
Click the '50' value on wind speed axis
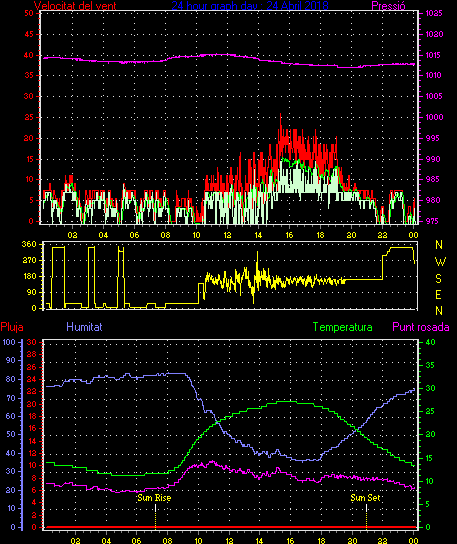tap(29, 13)
